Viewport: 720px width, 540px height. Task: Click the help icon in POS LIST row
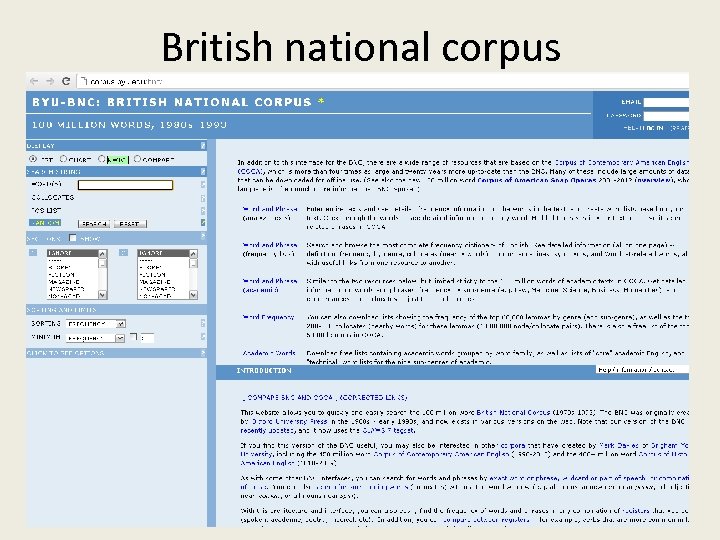pos(203,211)
